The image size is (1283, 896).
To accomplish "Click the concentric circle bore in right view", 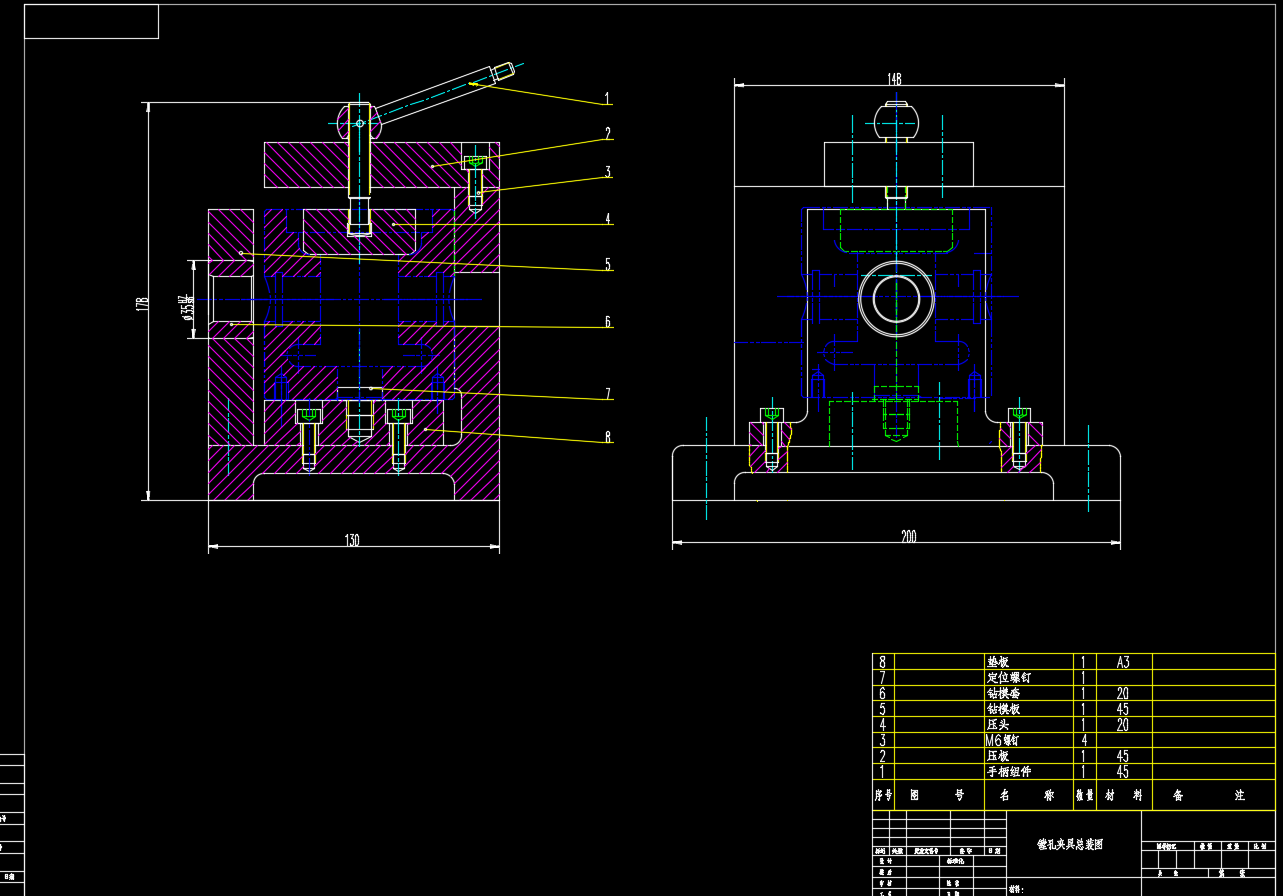I will coord(895,298).
